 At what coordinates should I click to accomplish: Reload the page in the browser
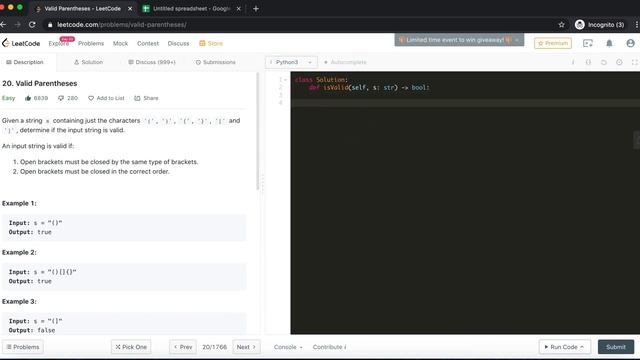click(x=32, y=25)
